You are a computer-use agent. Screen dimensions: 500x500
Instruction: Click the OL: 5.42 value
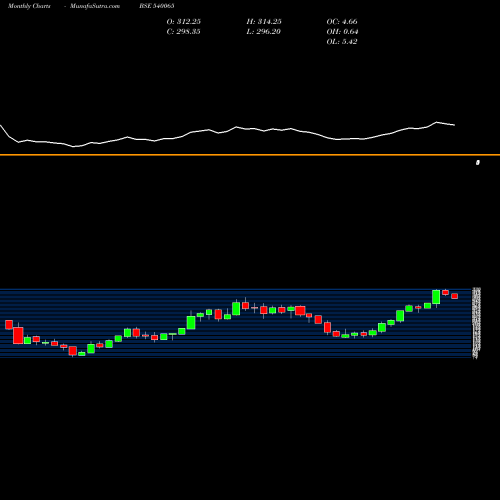342,42
